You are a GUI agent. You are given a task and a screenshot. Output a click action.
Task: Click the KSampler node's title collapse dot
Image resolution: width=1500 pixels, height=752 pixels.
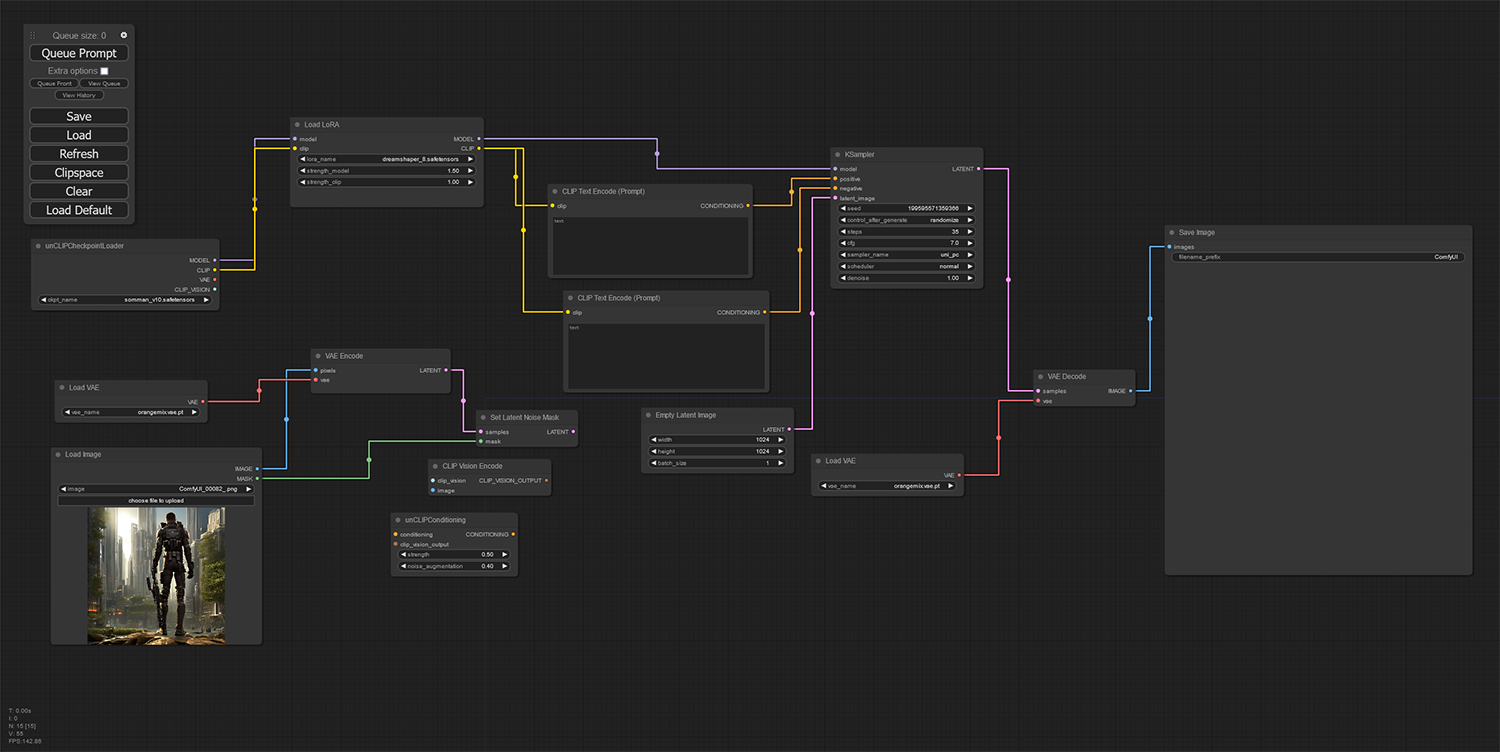[x=837, y=155]
